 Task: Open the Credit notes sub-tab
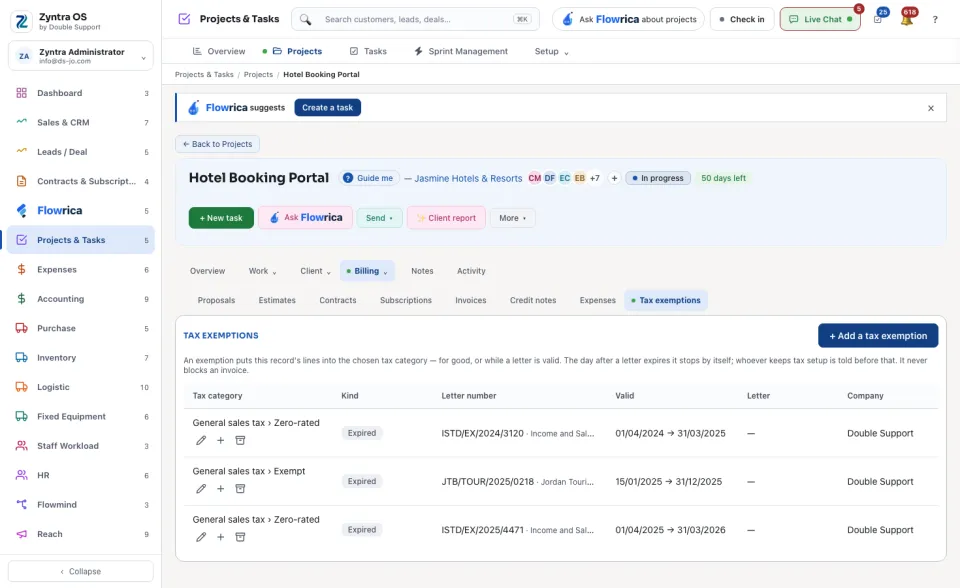[x=533, y=300]
